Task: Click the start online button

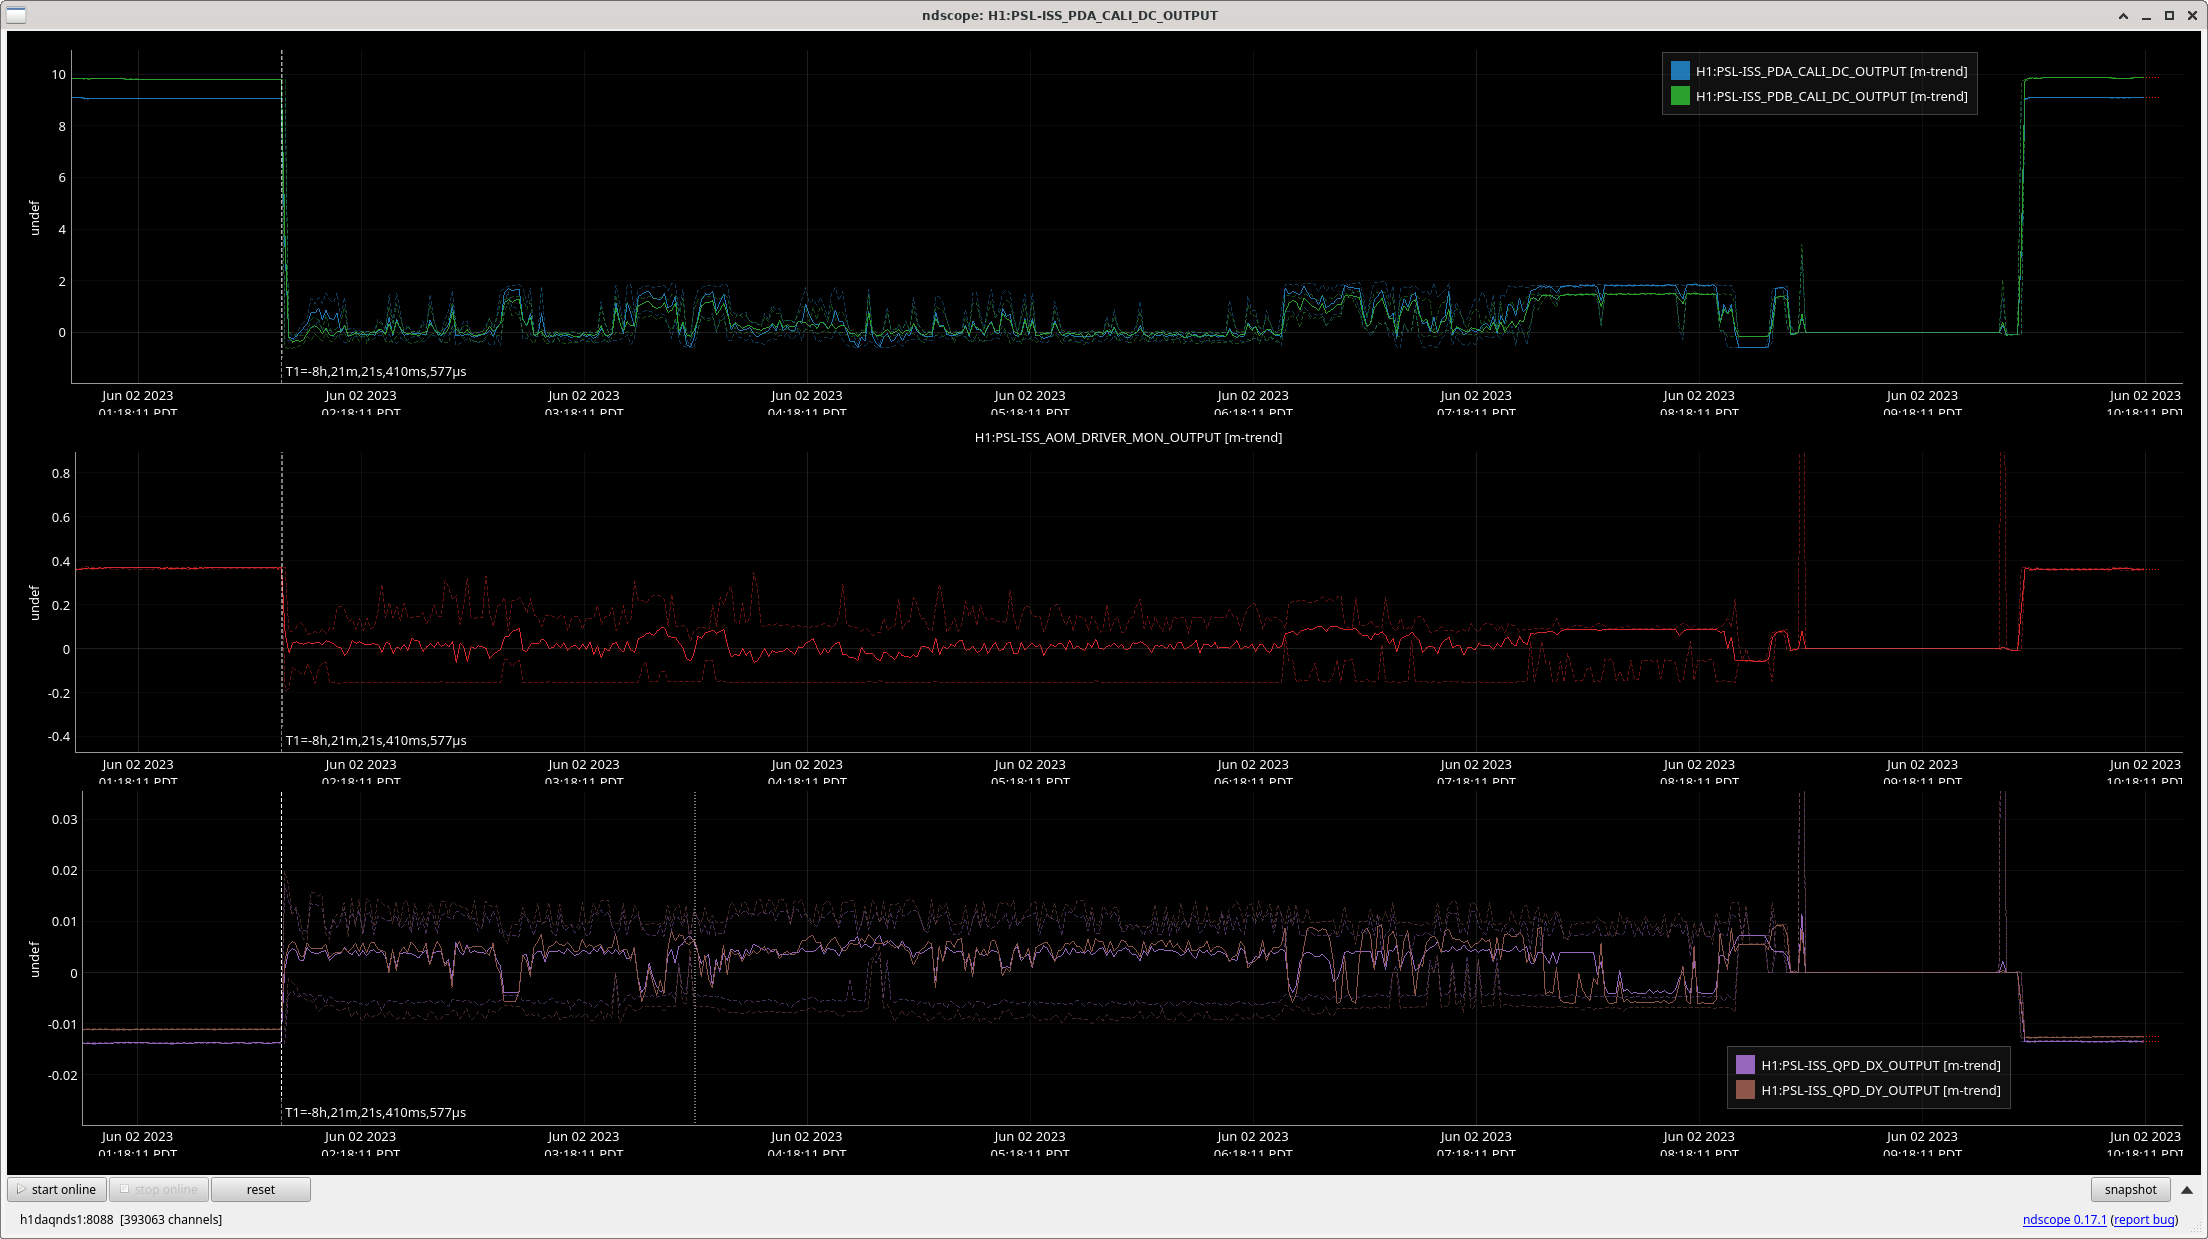Action: 57,1189
